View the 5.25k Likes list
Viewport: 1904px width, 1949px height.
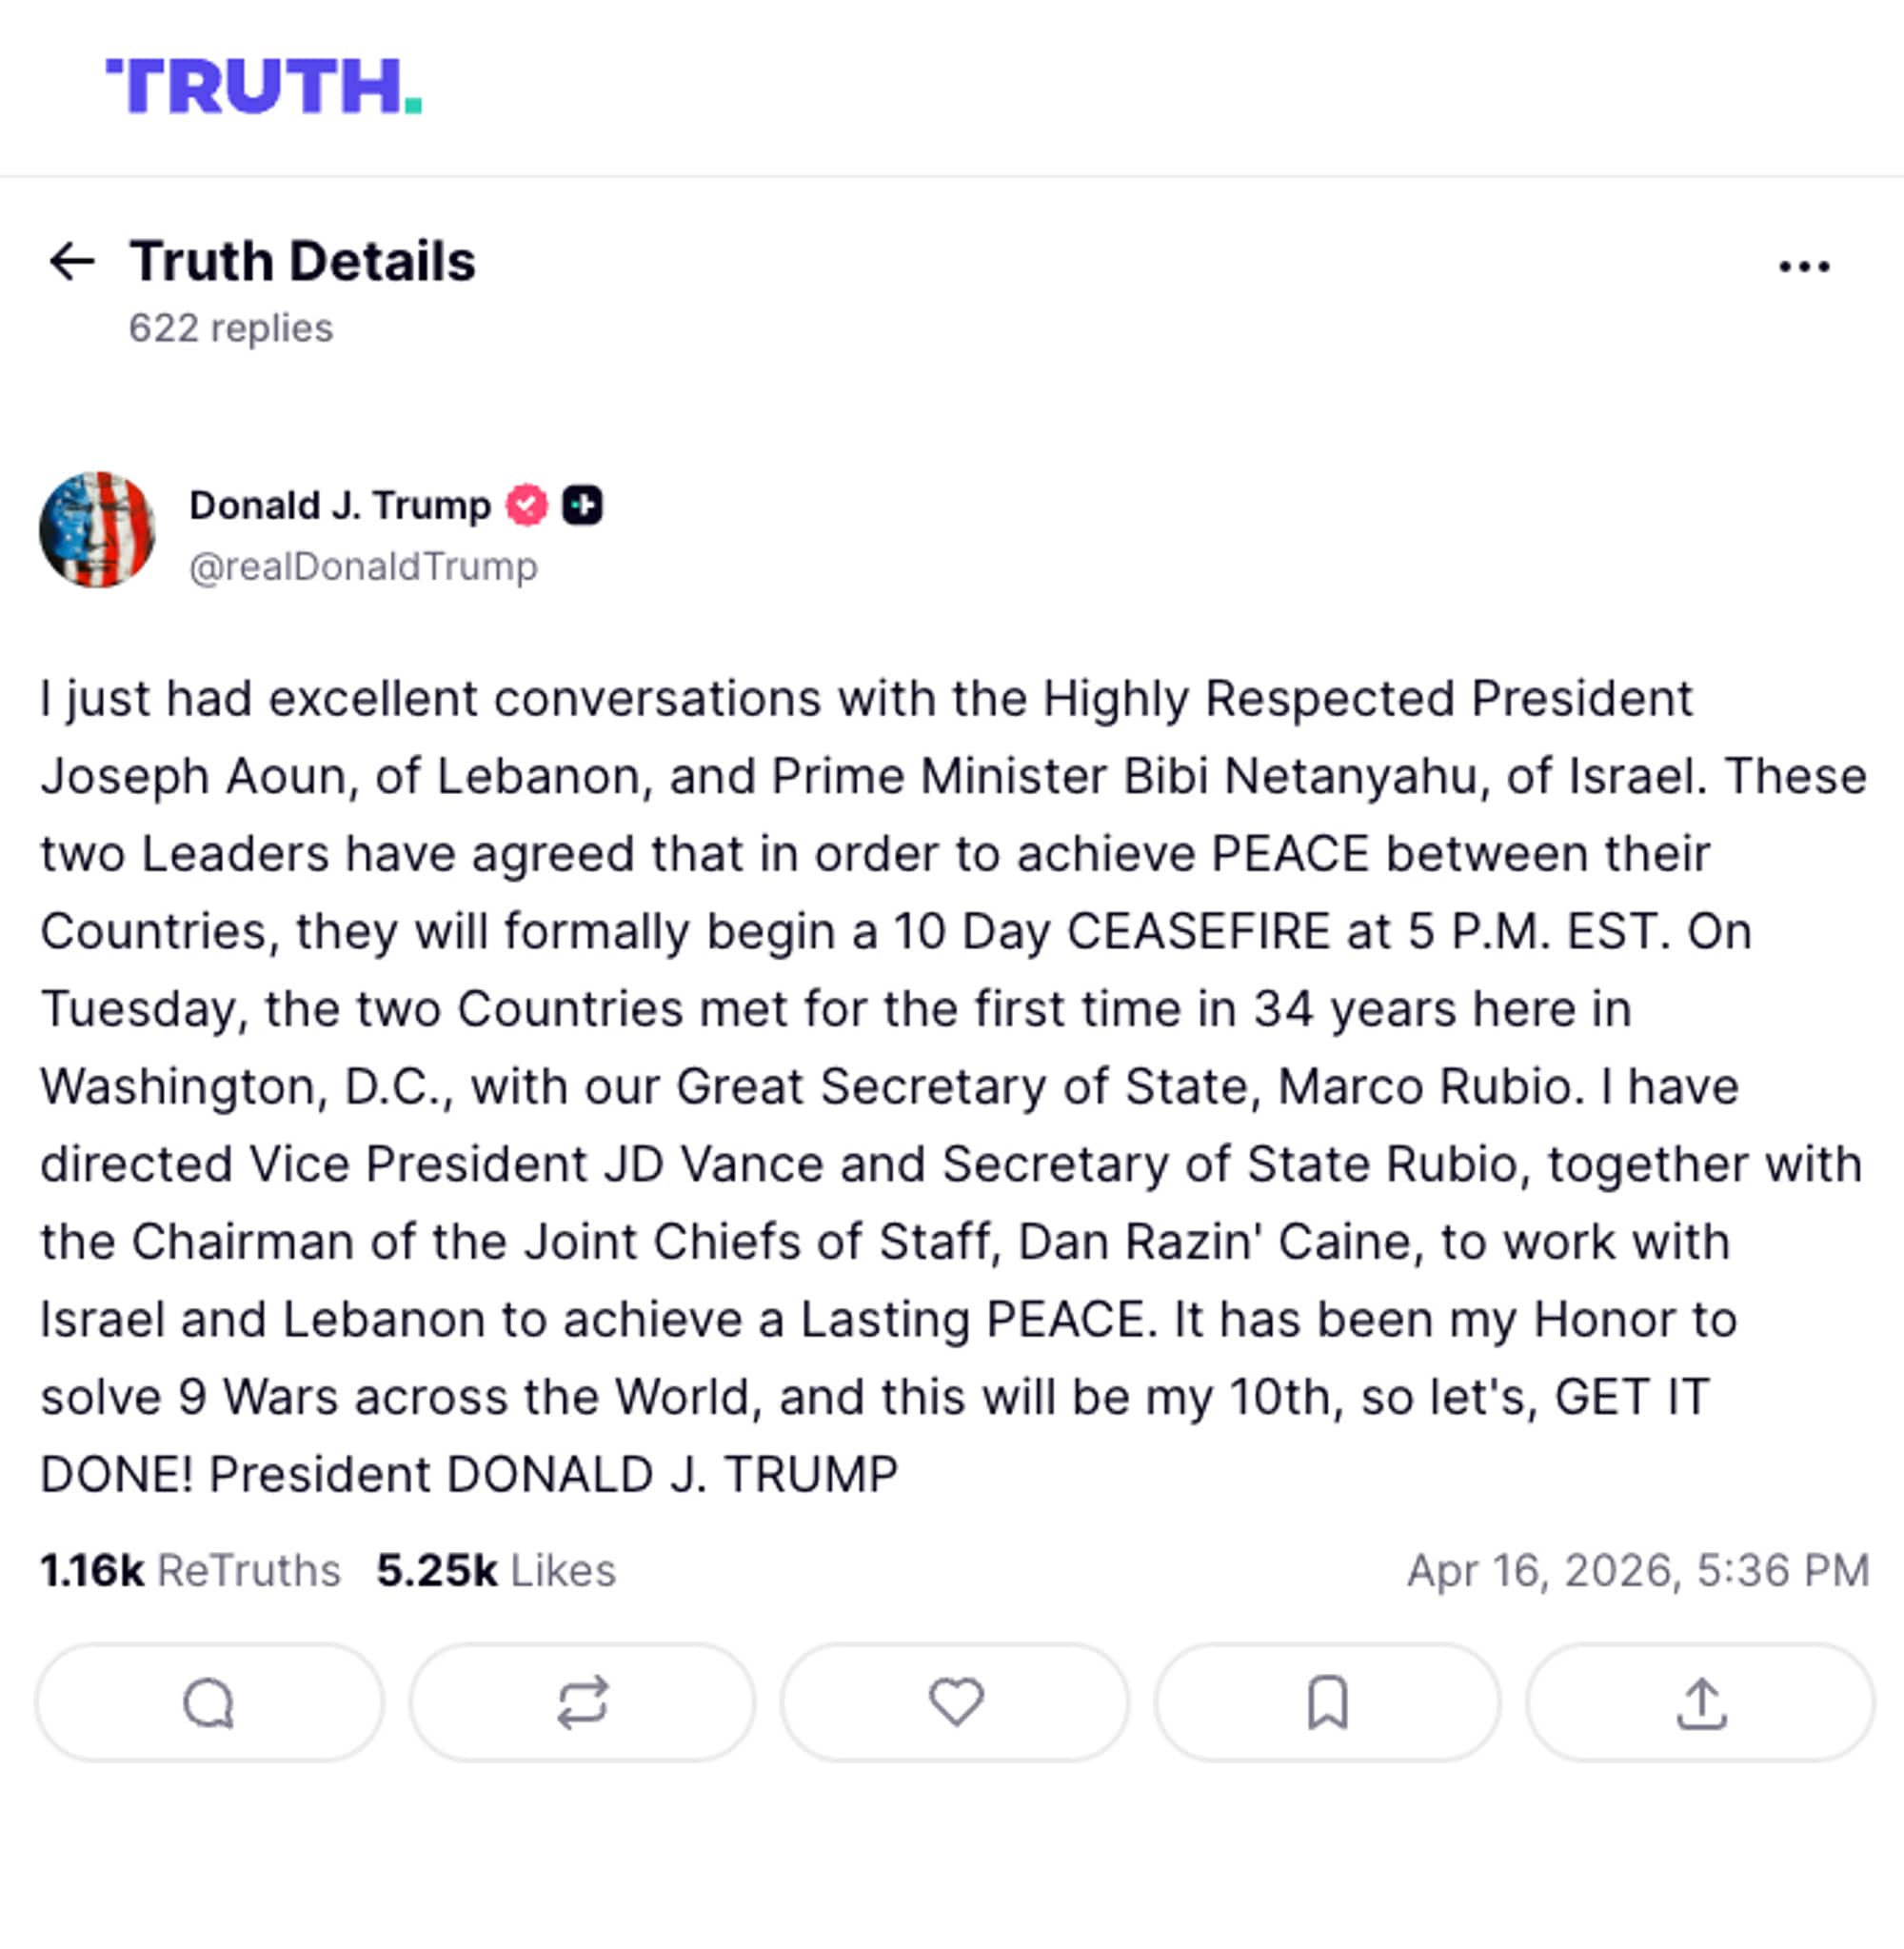[496, 1571]
